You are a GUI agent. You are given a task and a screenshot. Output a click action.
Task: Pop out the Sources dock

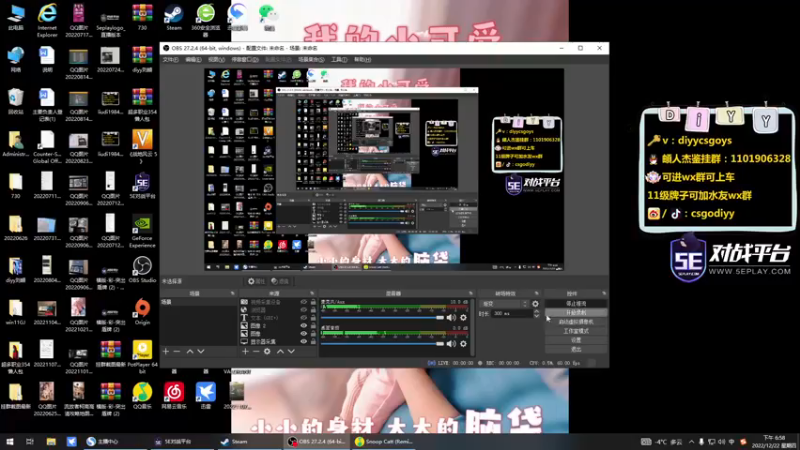coord(312,294)
